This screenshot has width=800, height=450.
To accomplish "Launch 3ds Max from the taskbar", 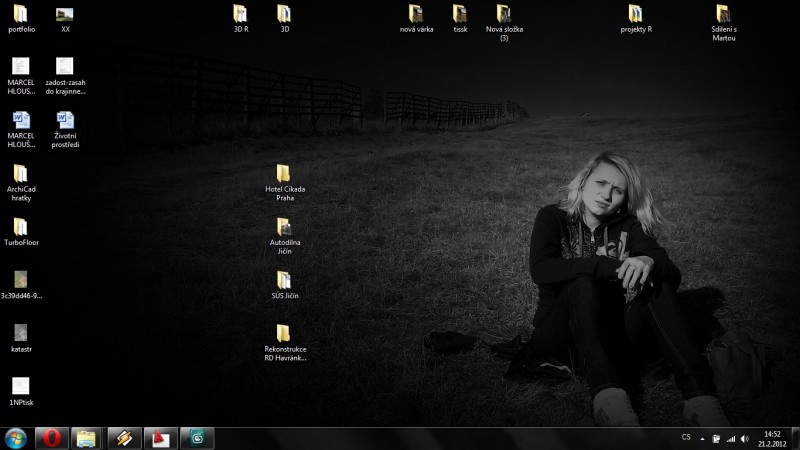I will click(x=197, y=438).
